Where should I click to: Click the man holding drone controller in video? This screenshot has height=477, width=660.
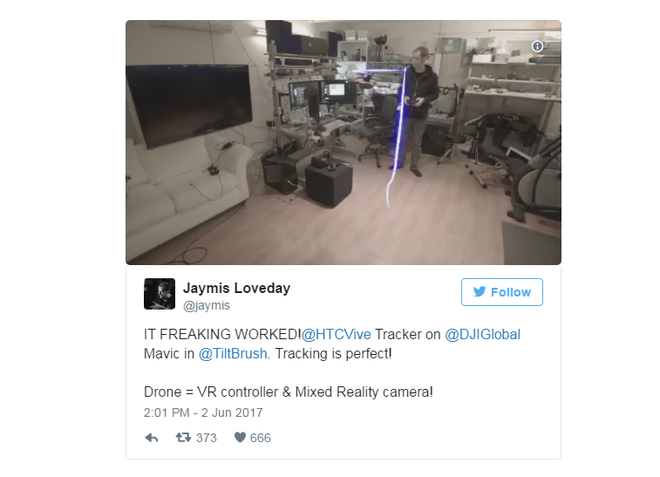tap(419, 112)
